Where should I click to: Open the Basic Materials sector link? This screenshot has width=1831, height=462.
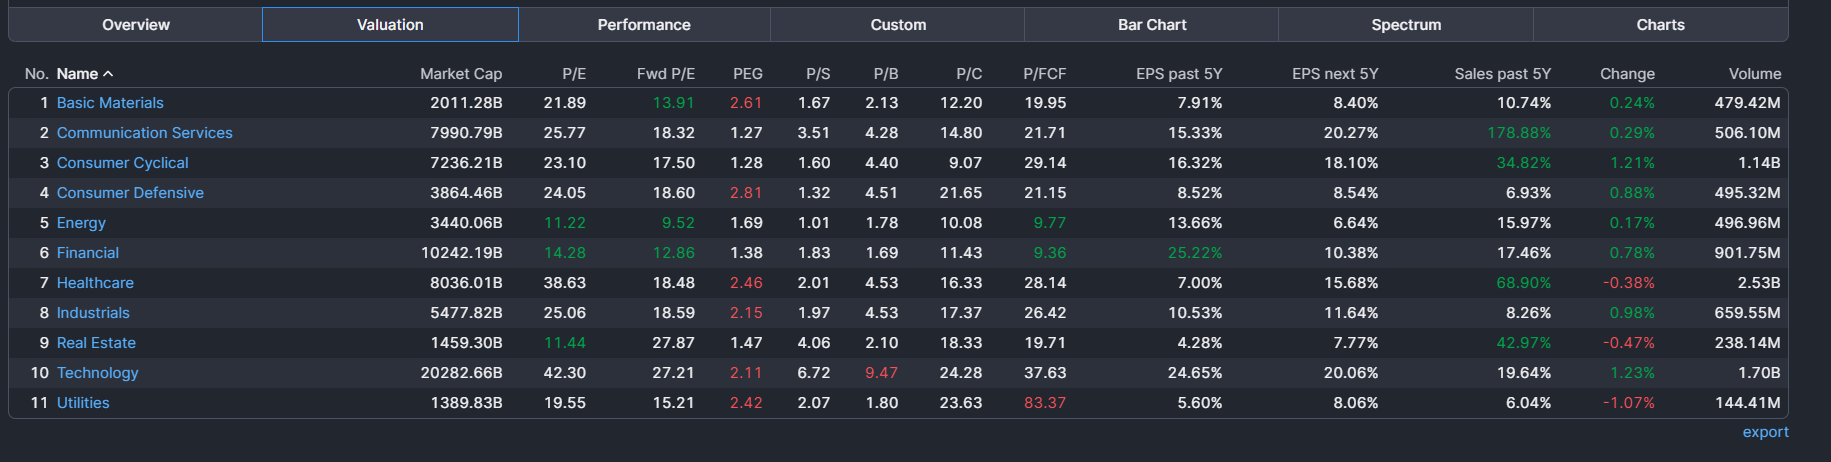click(x=110, y=103)
